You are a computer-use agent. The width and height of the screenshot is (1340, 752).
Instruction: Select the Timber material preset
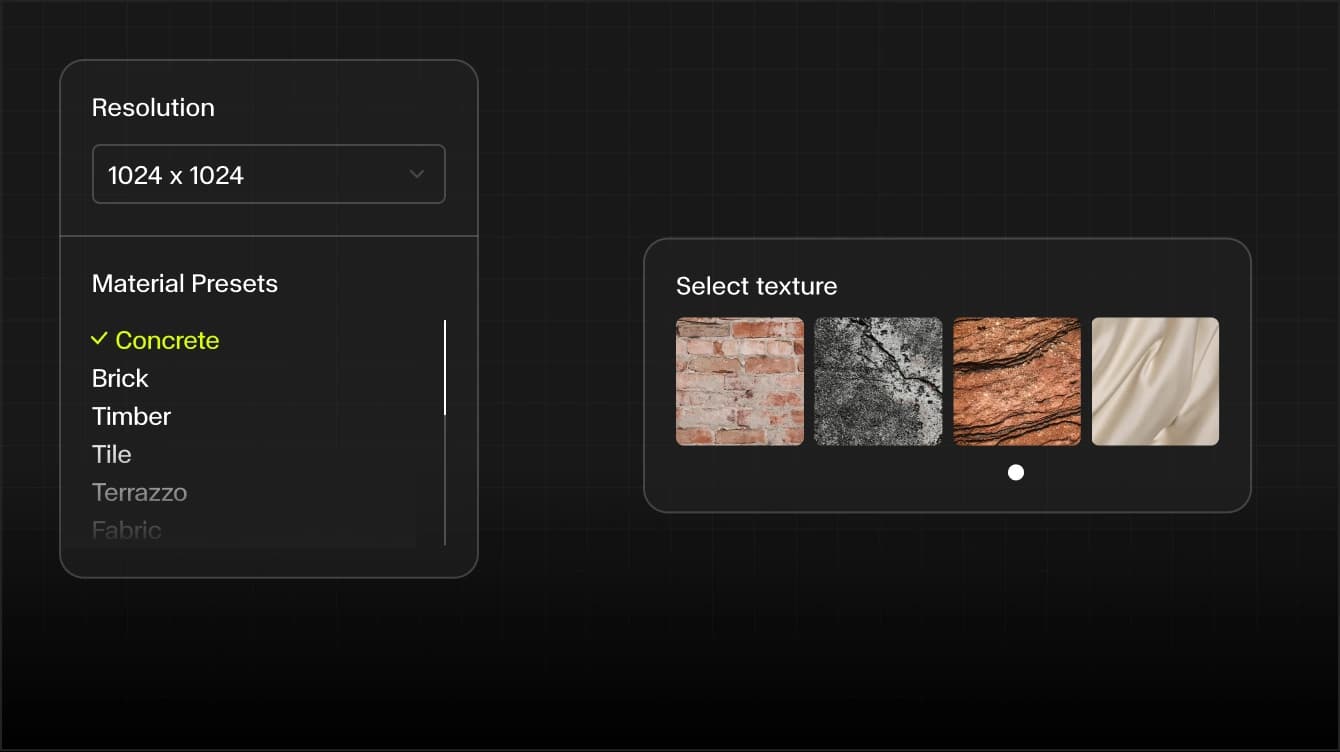(131, 416)
